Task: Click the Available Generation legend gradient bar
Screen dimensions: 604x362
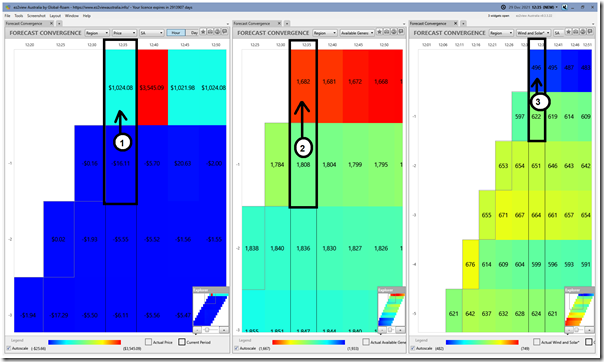Action: 309,342
